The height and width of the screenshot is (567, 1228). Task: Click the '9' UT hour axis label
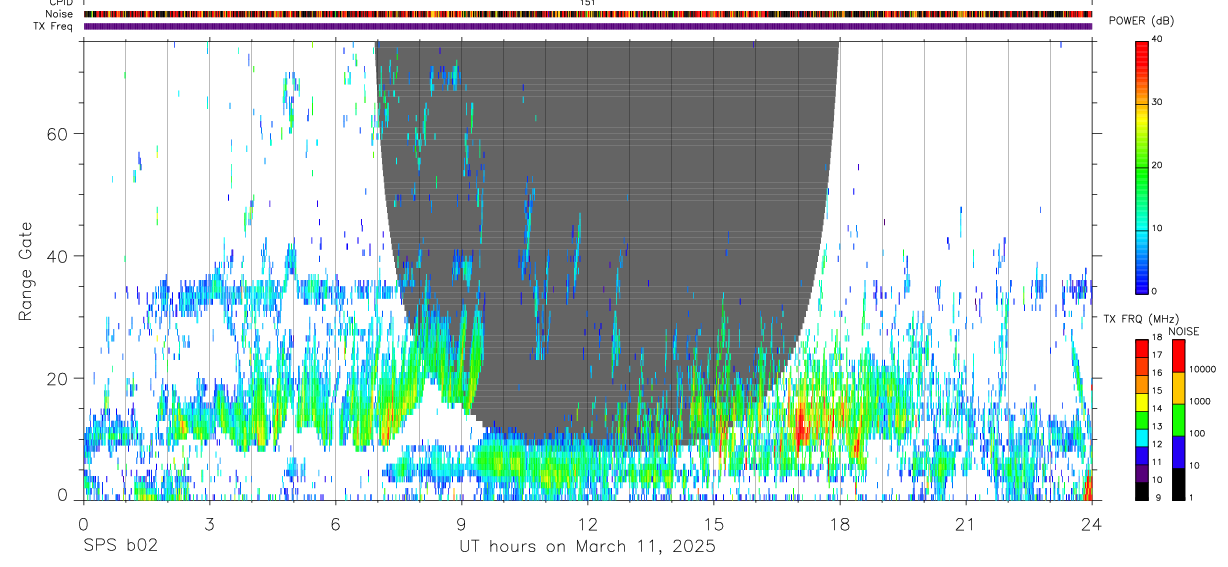click(462, 523)
